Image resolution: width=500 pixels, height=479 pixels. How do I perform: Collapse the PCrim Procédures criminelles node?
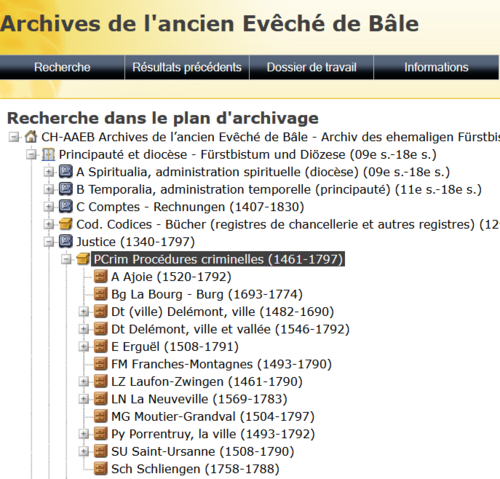[66, 259]
